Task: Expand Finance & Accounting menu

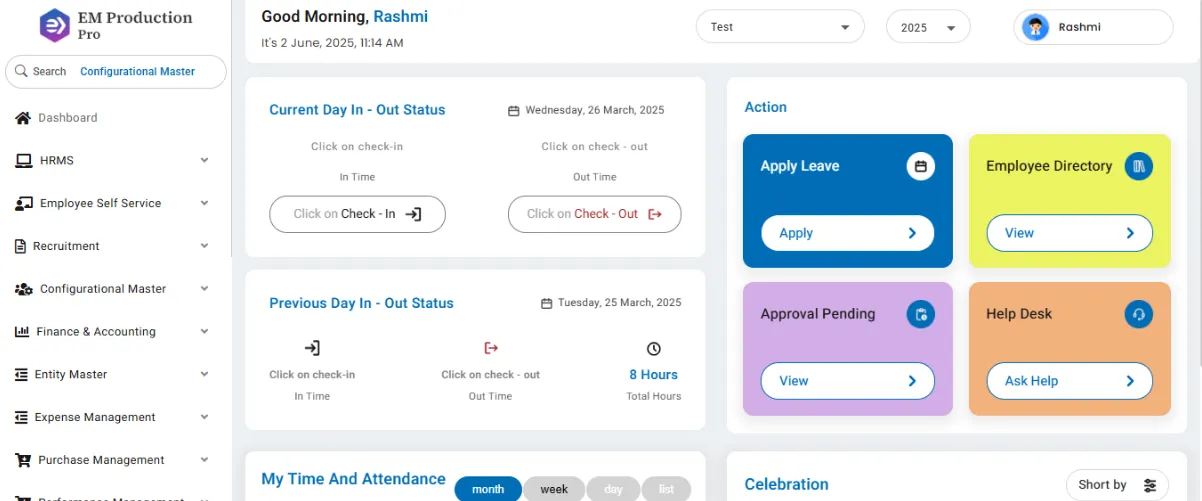Action: tap(113, 331)
